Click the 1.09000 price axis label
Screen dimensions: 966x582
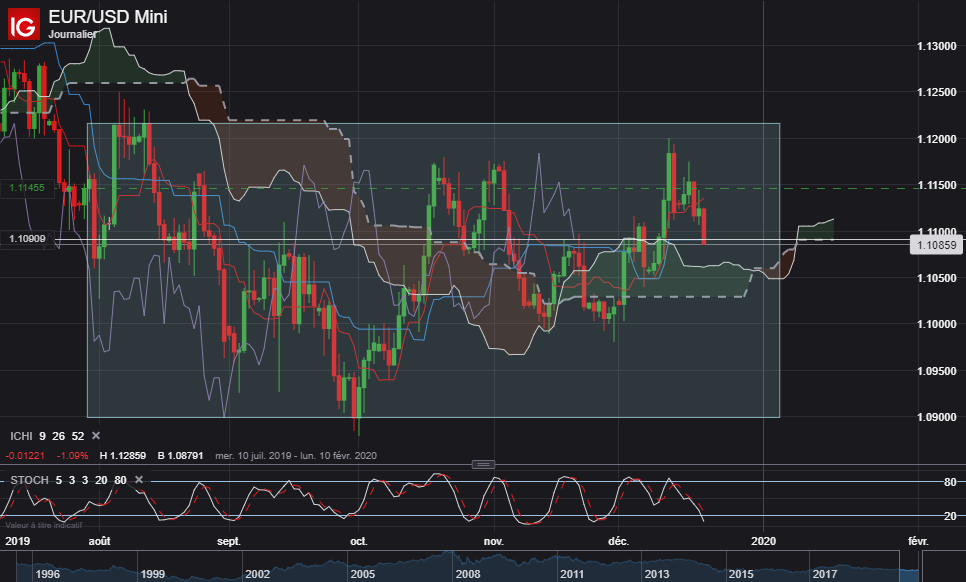coord(936,417)
